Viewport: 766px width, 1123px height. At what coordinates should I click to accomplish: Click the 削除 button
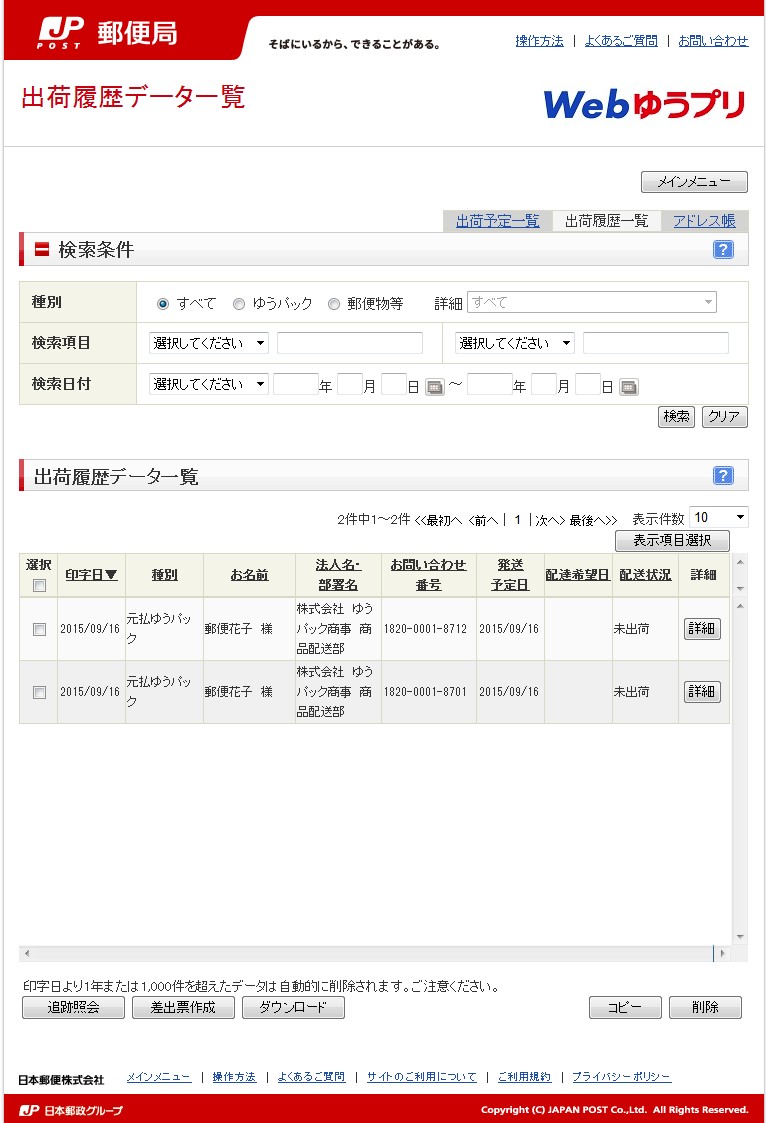(x=705, y=1007)
